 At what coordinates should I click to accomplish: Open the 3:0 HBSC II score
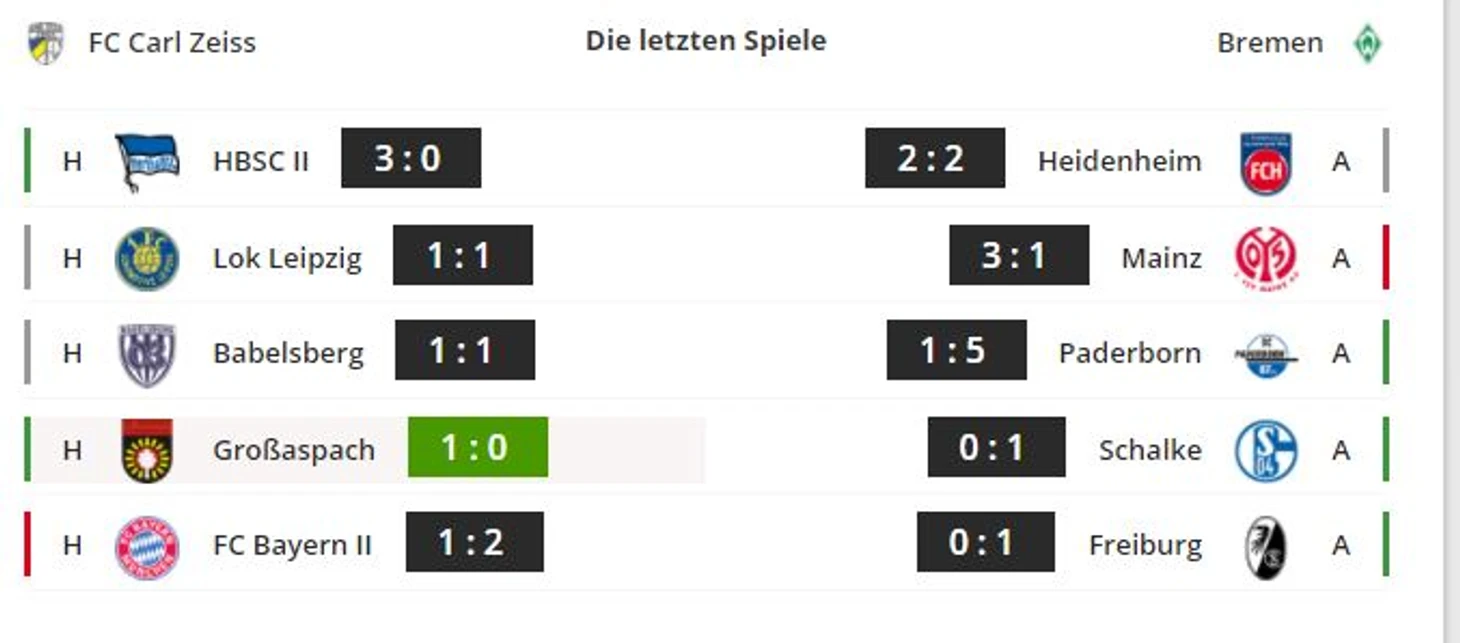(411, 158)
